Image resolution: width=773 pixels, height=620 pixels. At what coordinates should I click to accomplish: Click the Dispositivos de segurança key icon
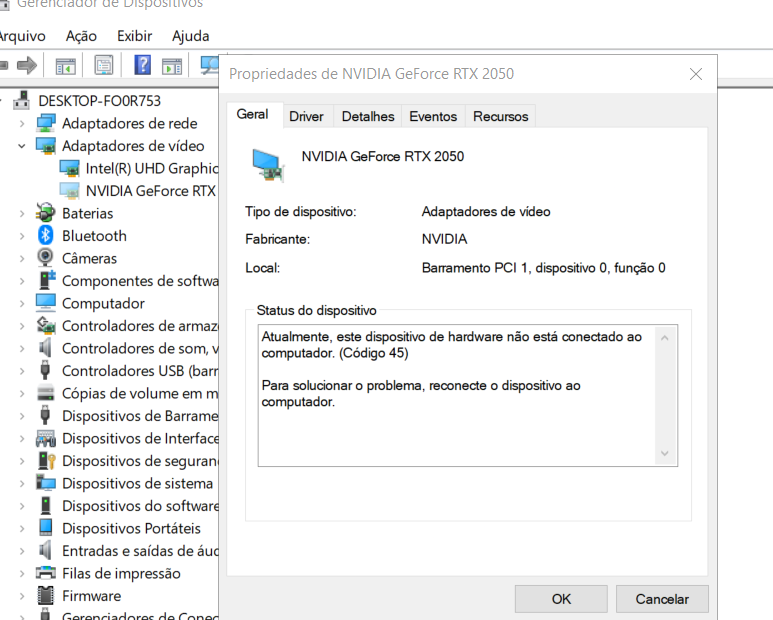pyautogui.click(x=47, y=460)
